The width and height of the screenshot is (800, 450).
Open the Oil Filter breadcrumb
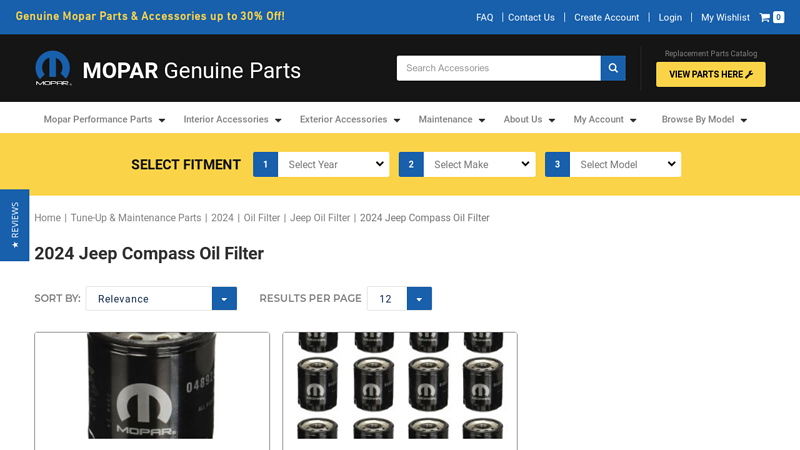click(x=262, y=218)
